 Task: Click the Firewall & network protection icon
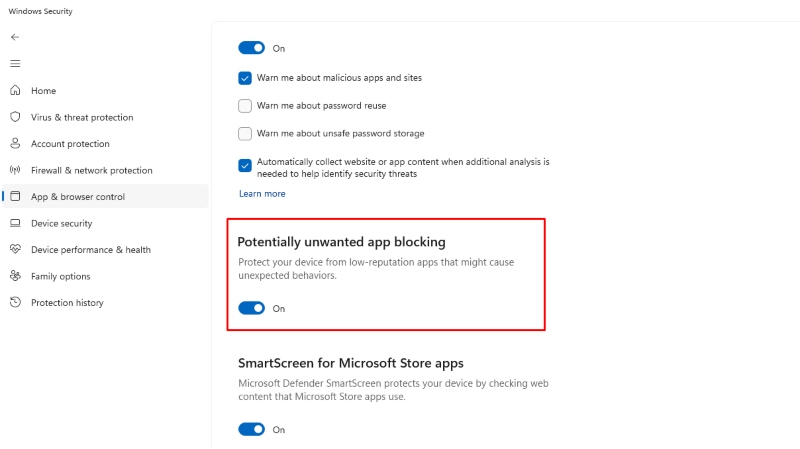(x=15, y=170)
